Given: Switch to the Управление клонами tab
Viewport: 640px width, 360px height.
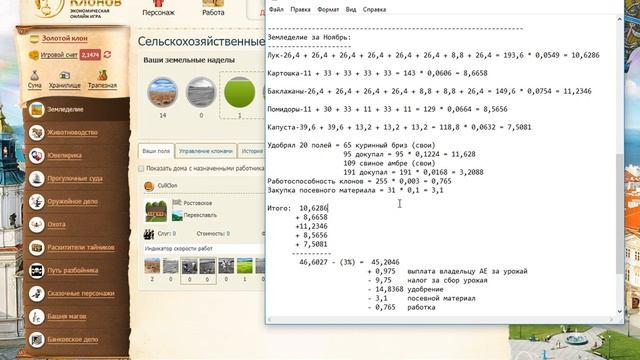Looking at the screenshot, I should 206,151.
